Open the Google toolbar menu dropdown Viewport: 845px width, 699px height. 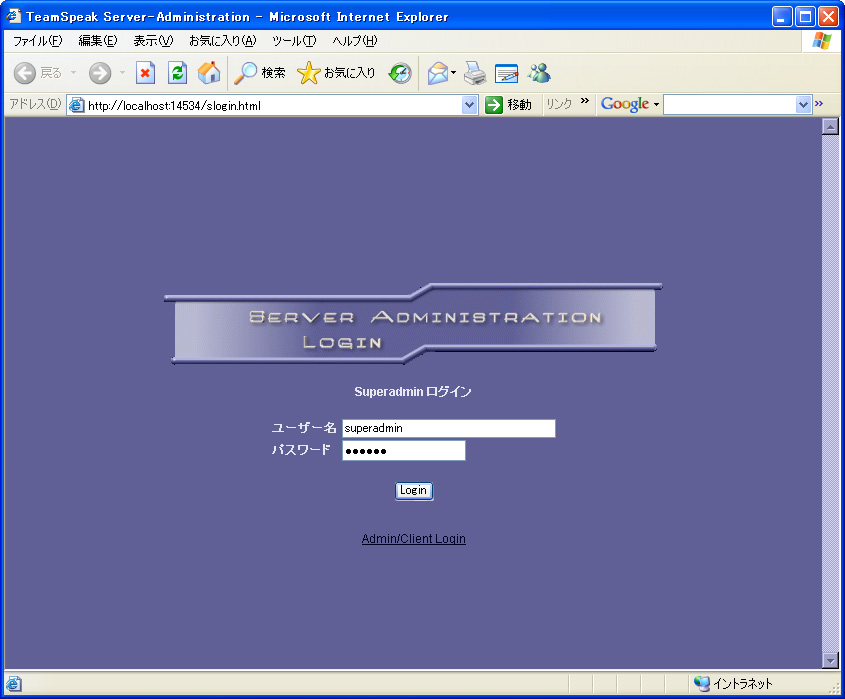[x=656, y=105]
